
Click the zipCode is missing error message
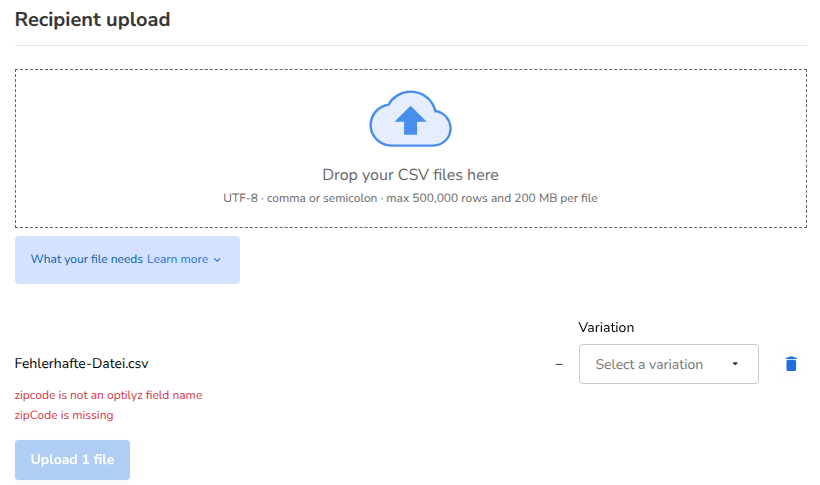(64, 415)
